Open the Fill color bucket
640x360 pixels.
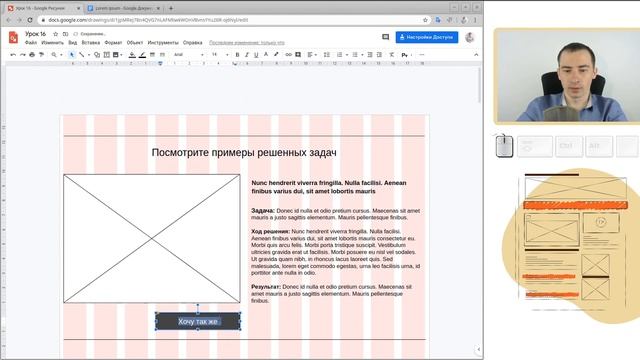132,55
